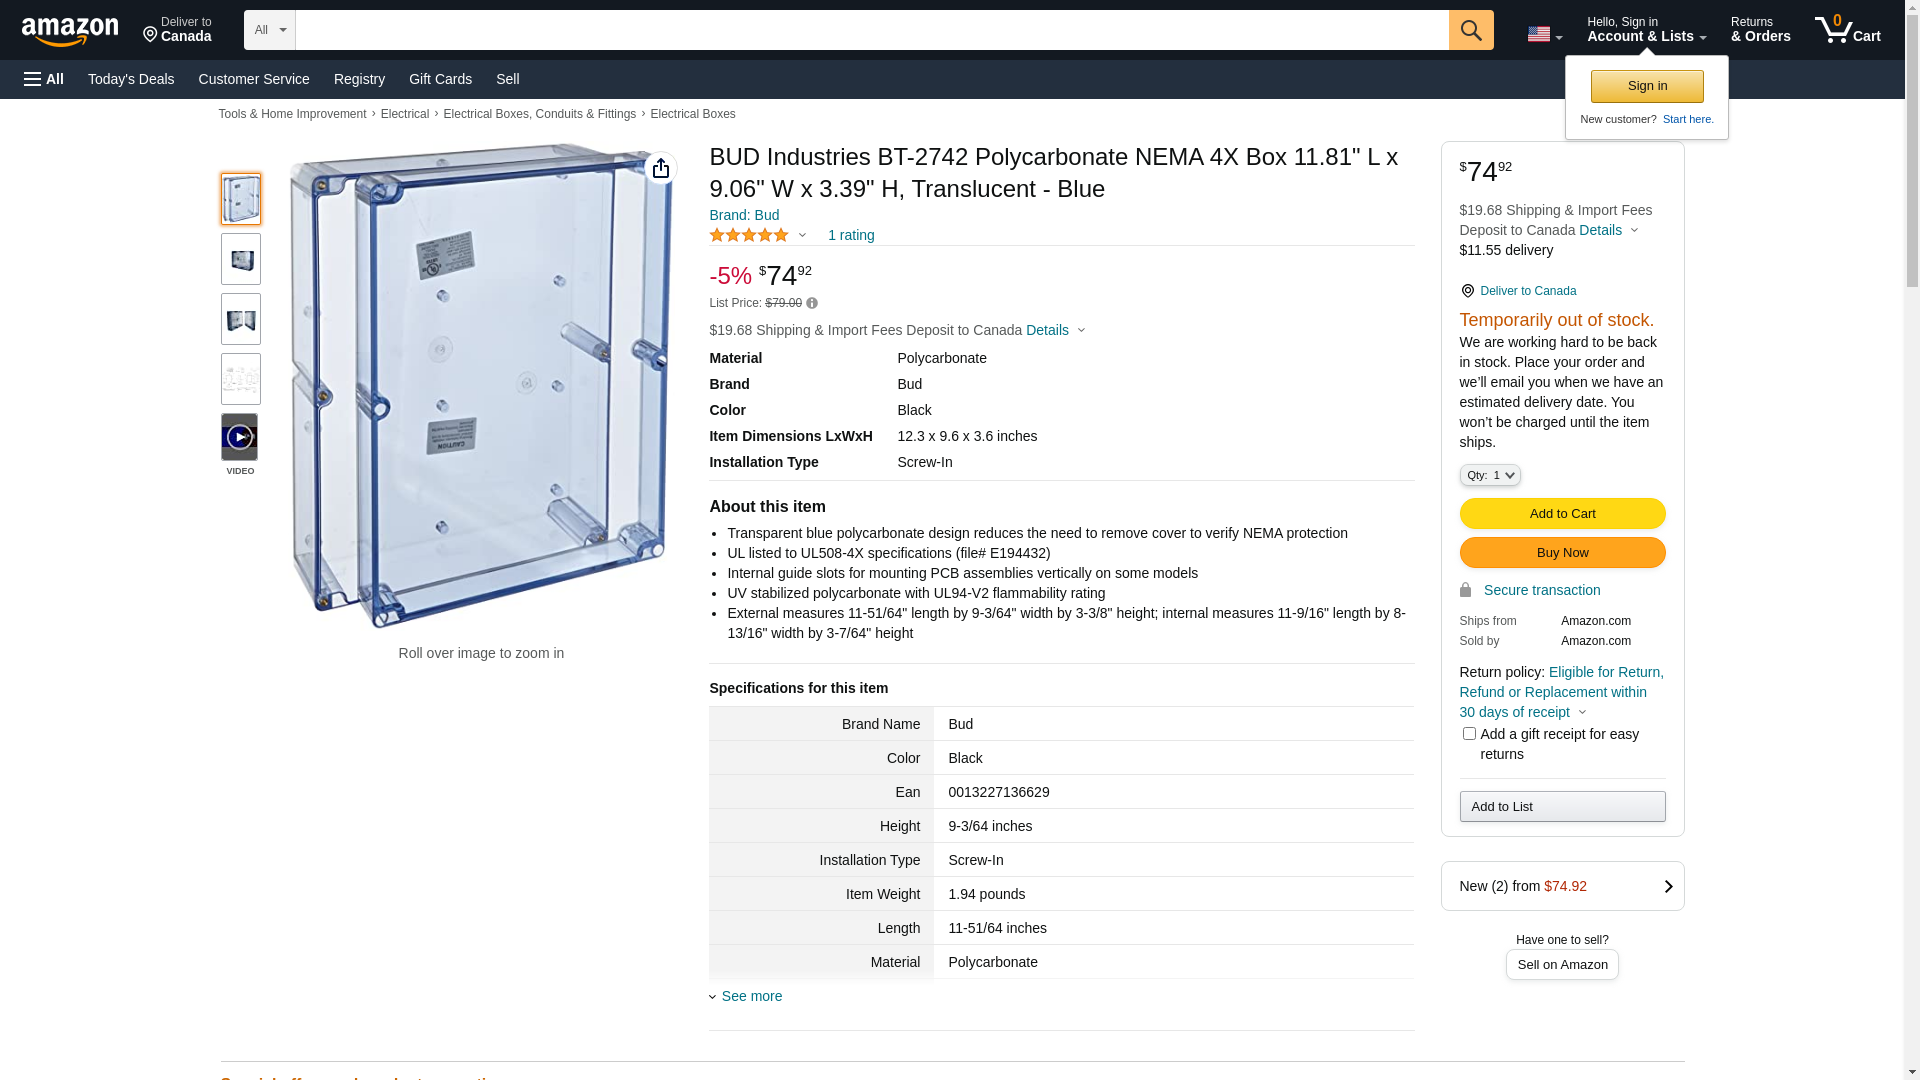Play the product video thumbnail
1920x1080 pixels.
click(x=240, y=437)
